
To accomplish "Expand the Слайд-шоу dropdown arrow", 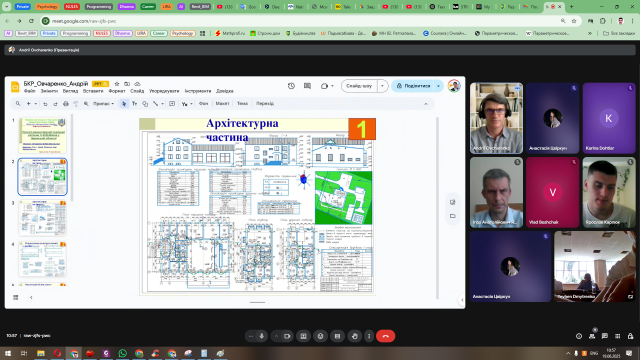I will [x=382, y=86].
